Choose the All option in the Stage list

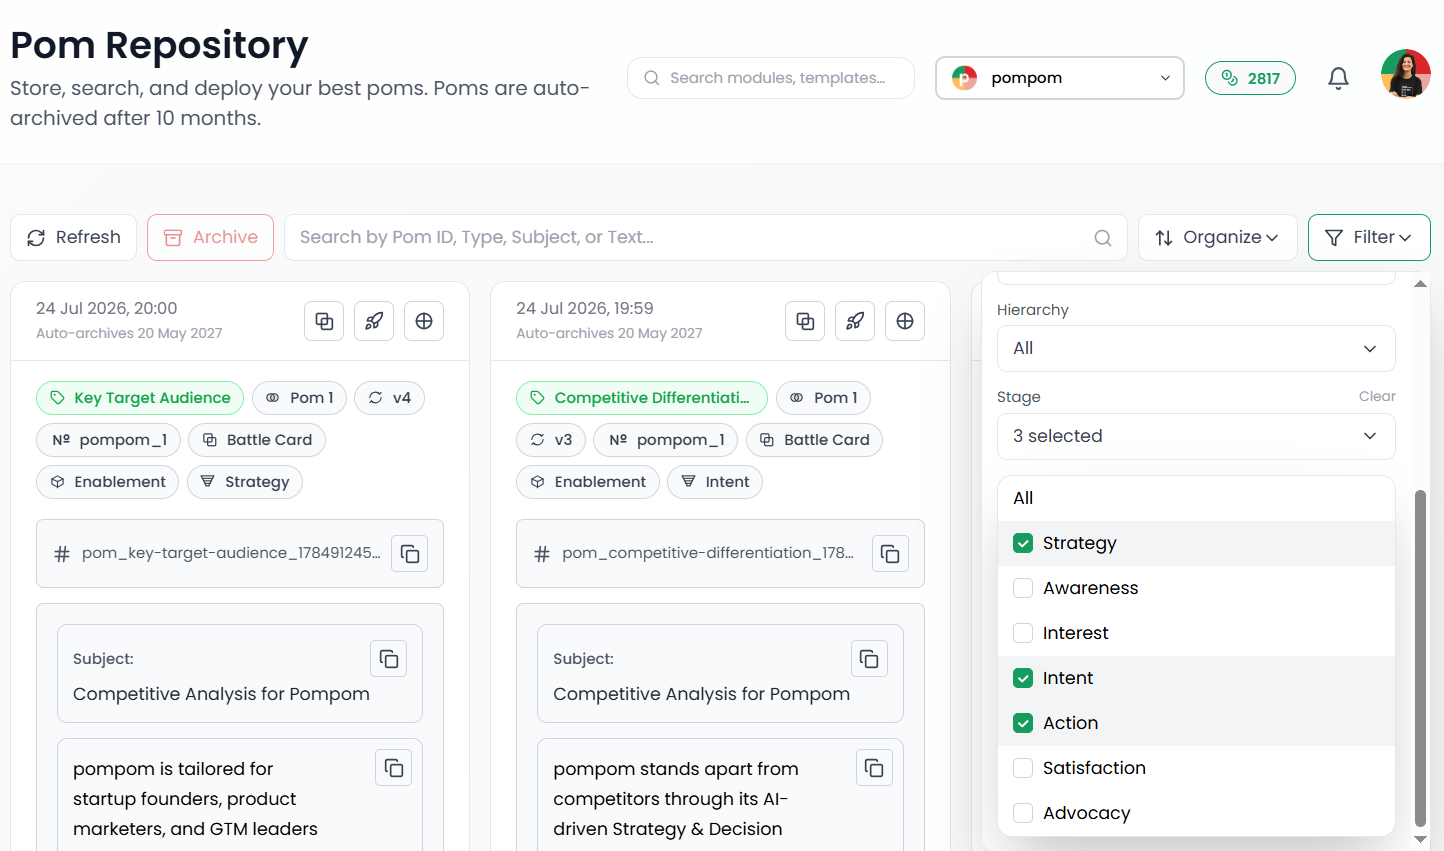[x=1196, y=498]
